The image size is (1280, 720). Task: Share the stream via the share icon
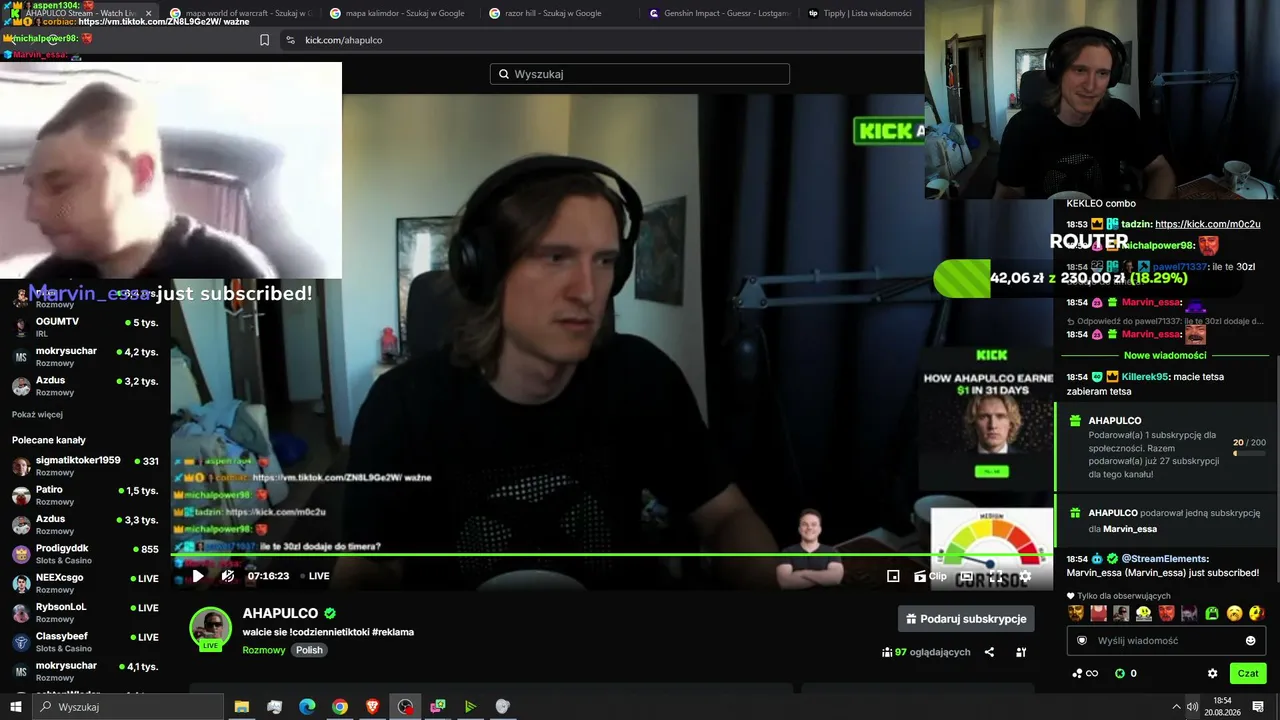pyautogui.click(x=989, y=652)
